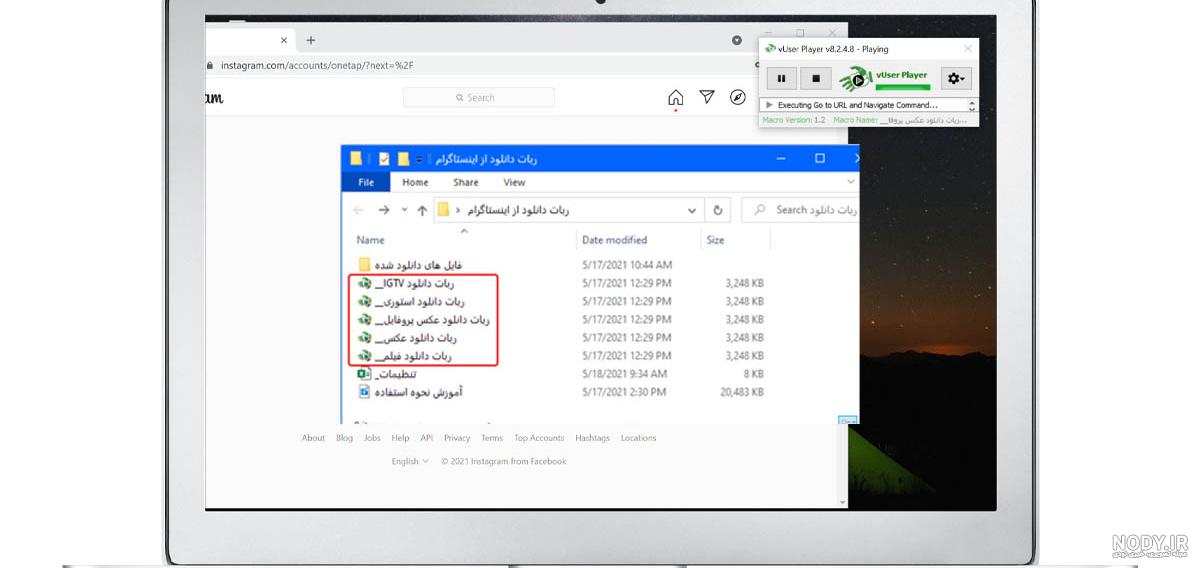
Task: Open the Instagram Jobs footer link
Action: click(372, 438)
